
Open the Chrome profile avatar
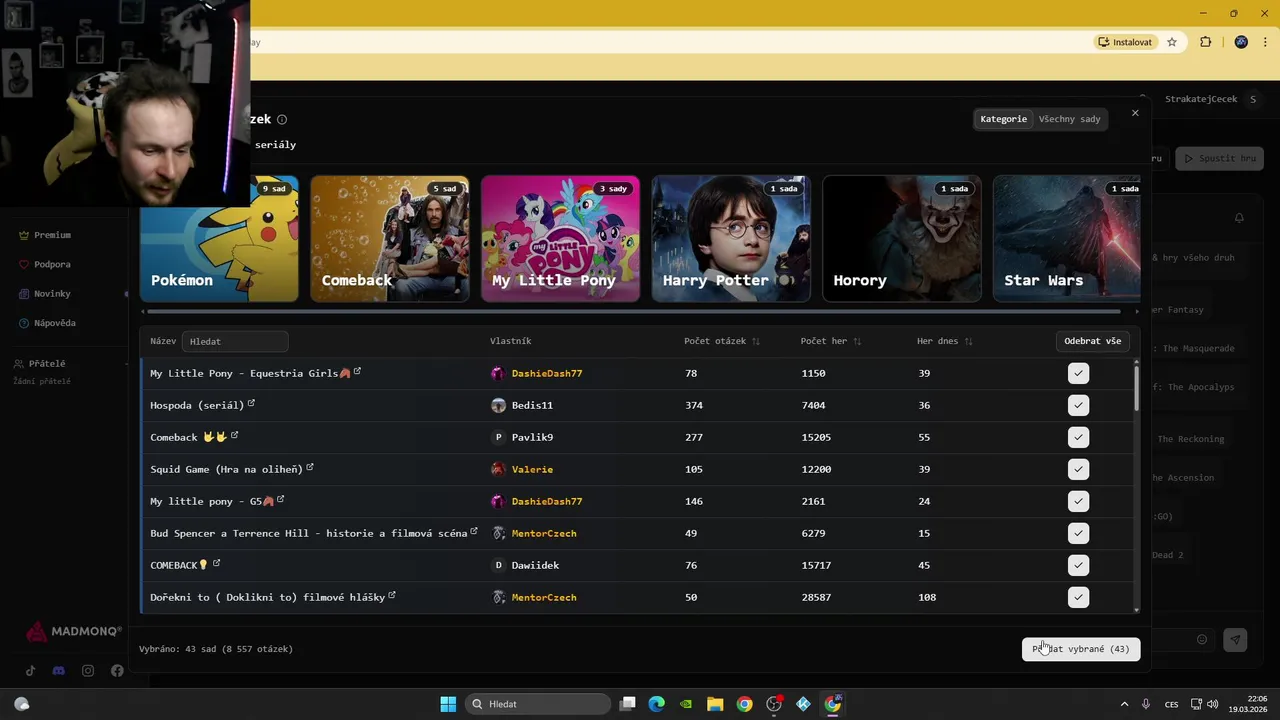pos(1241,42)
